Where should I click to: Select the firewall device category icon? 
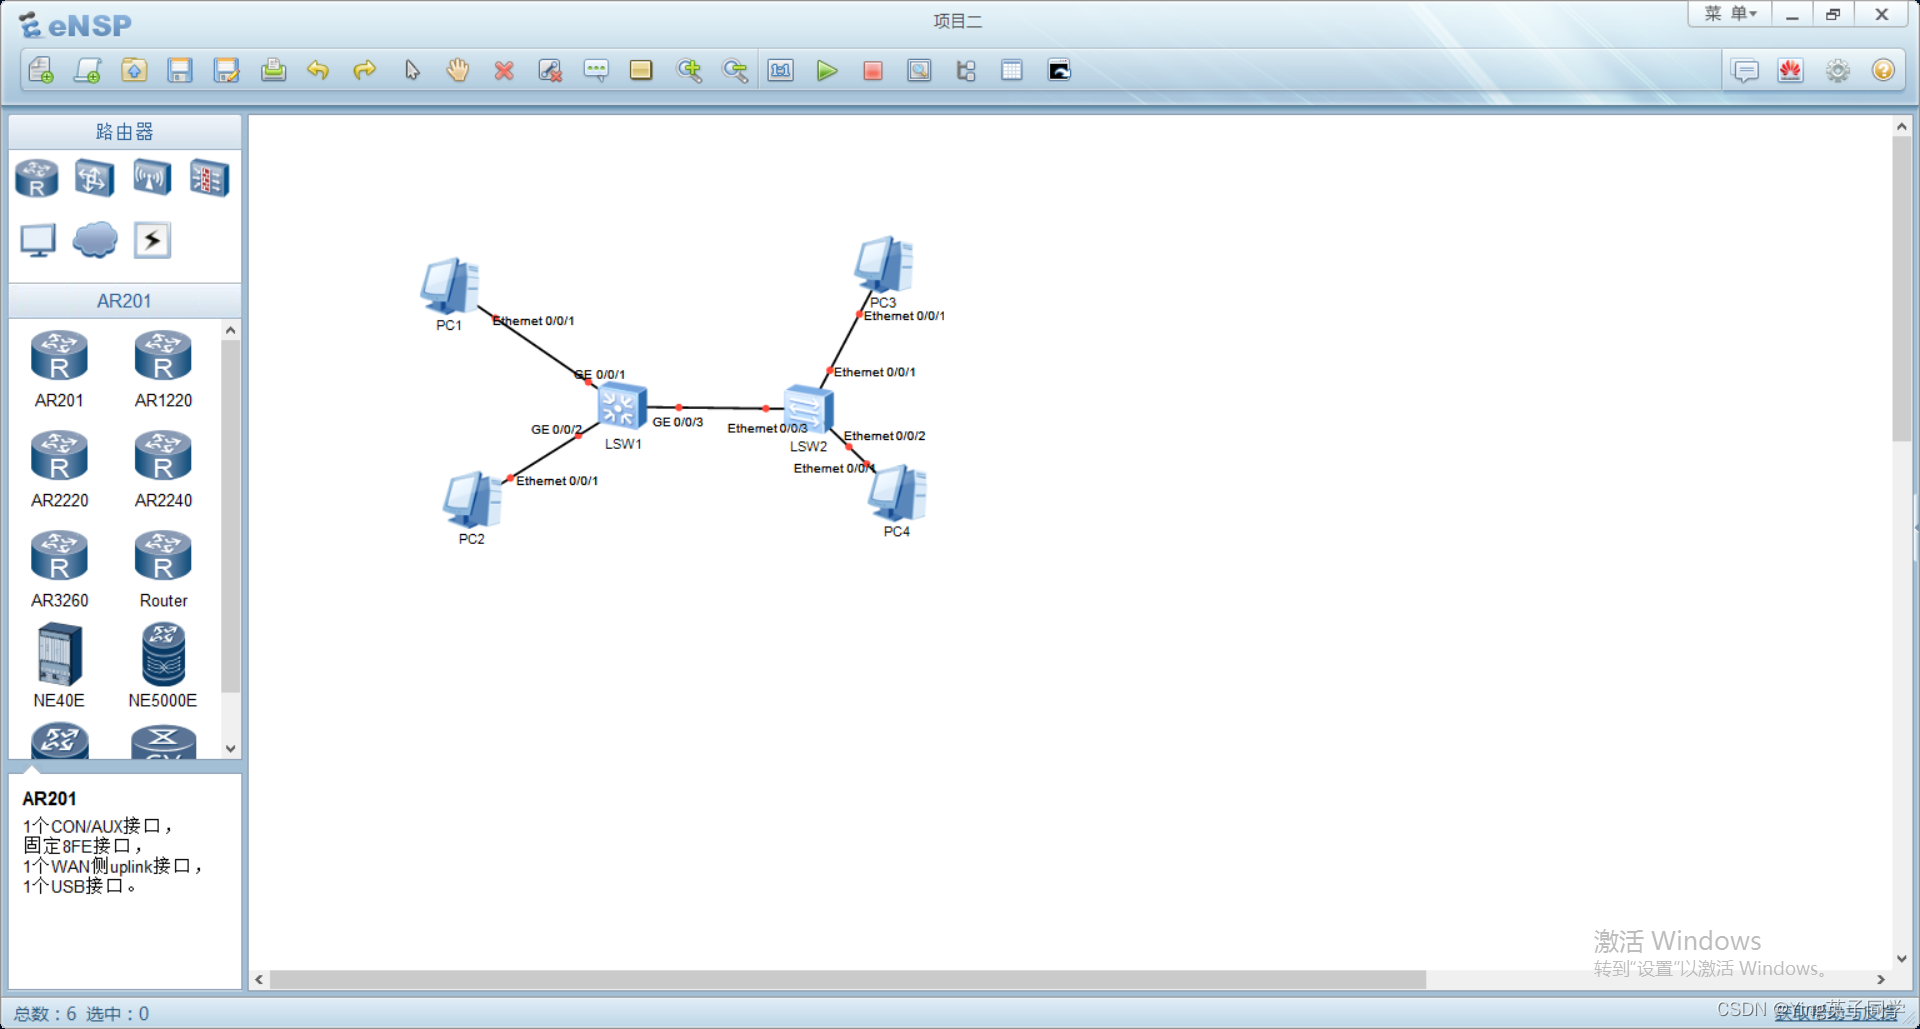click(x=210, y=178)
